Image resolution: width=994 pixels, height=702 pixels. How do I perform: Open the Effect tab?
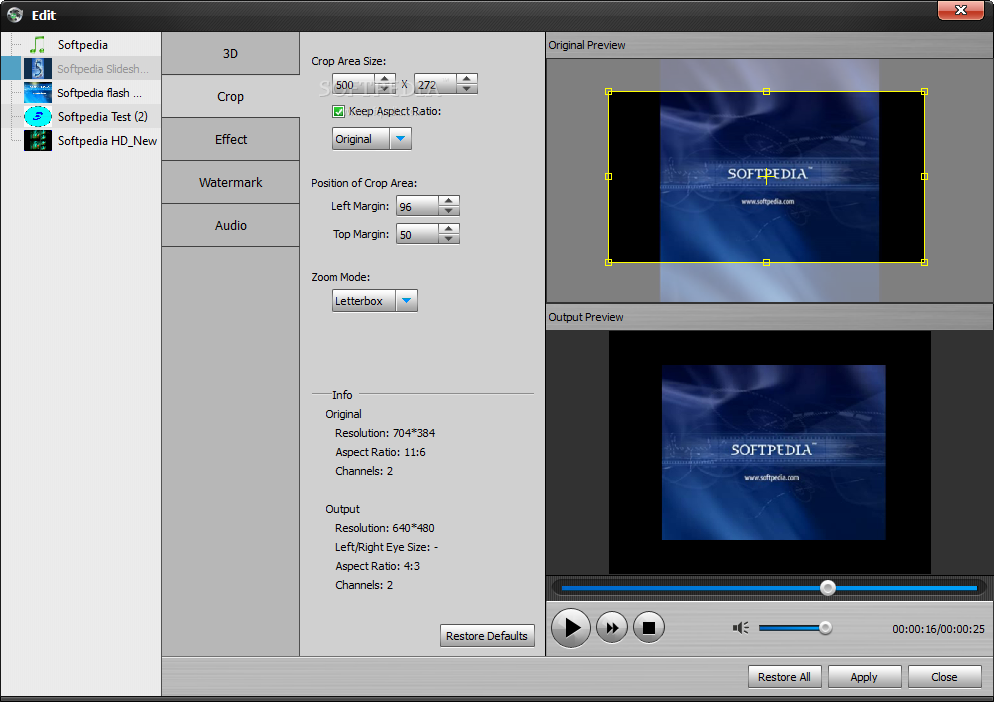[x=231, y=140]
